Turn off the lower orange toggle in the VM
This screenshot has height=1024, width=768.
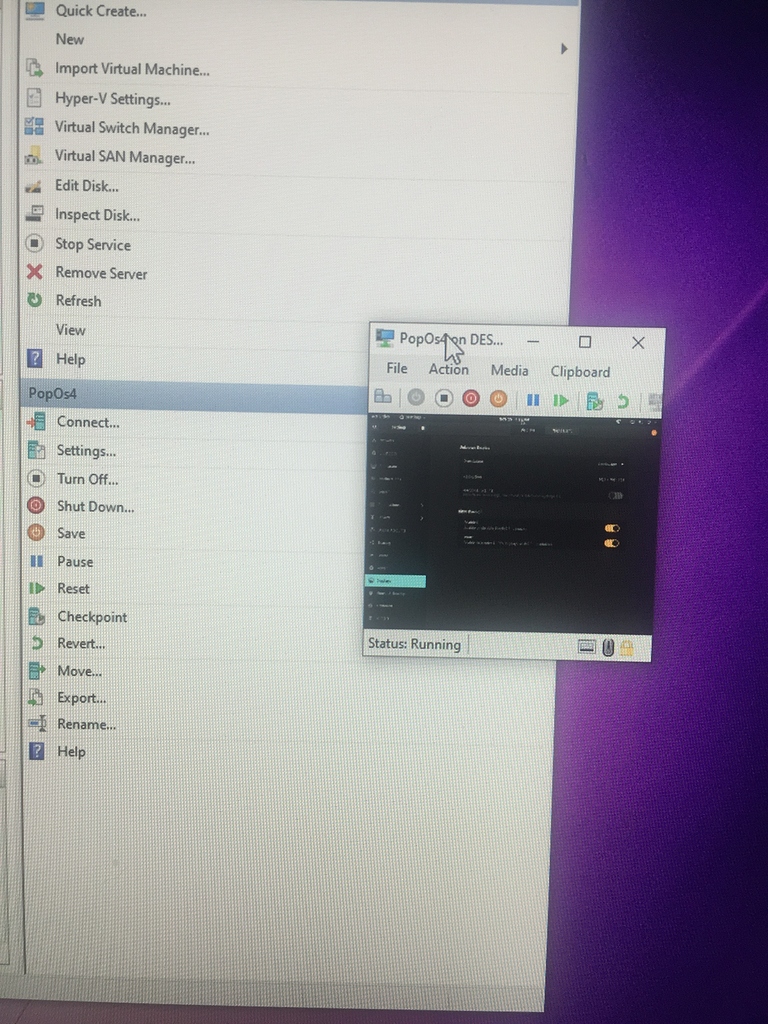click(612, 543)
